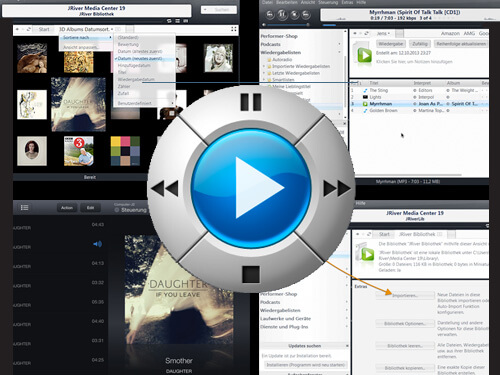Screen dimensions: 500x375
Task: Click the 'Ansicht anpassen...' menu entry
Action: pos(81,47)
